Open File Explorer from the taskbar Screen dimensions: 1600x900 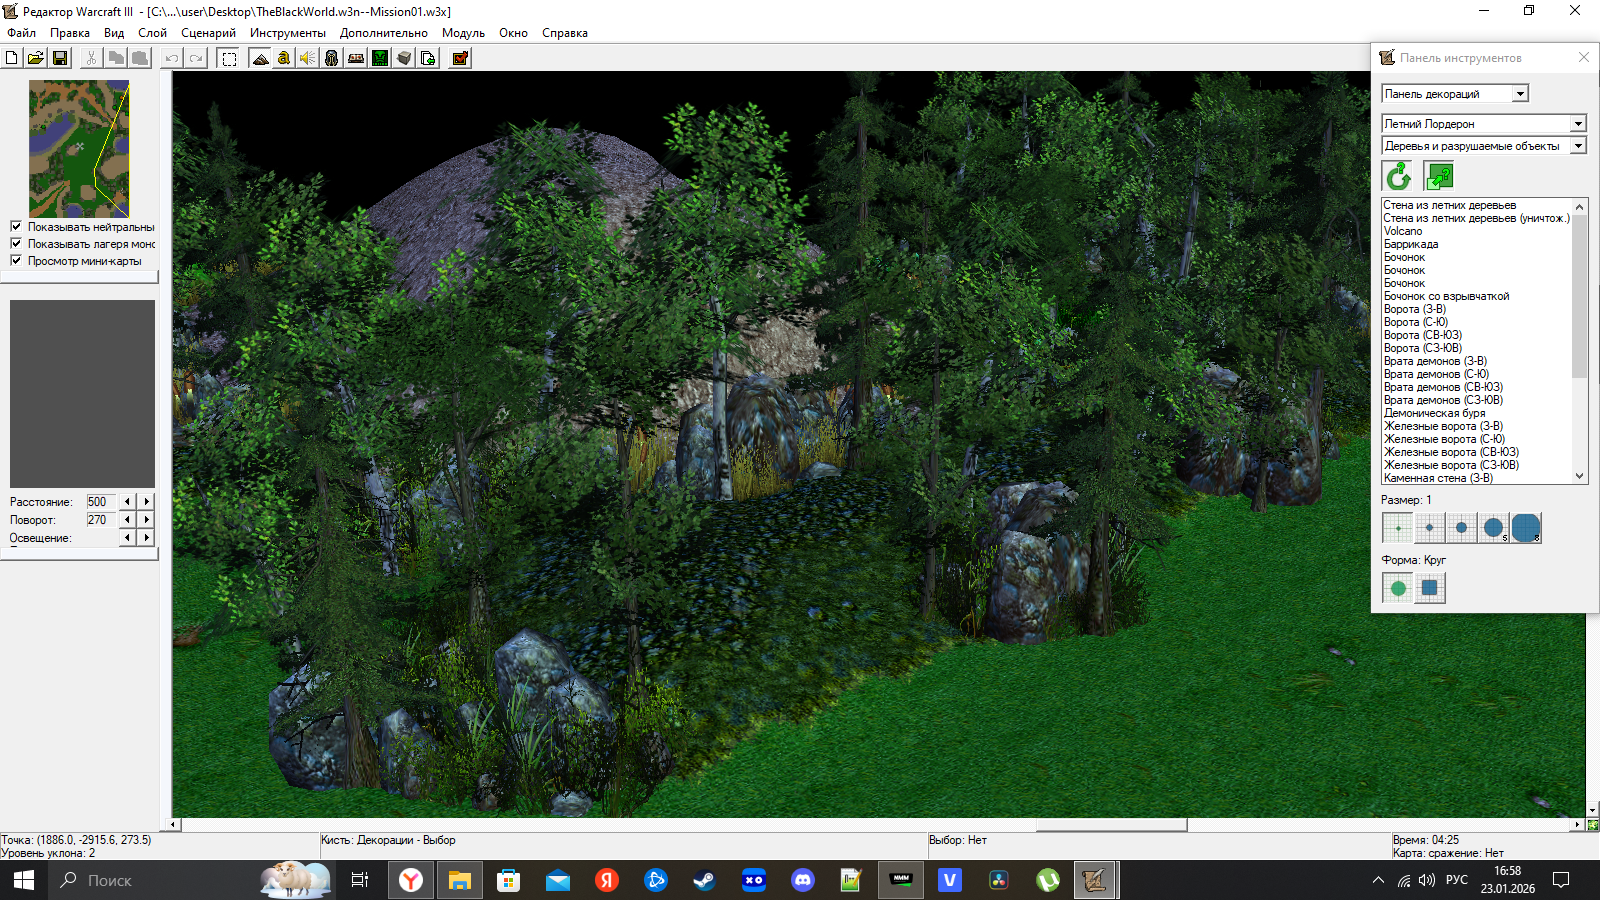coord(459,880)
